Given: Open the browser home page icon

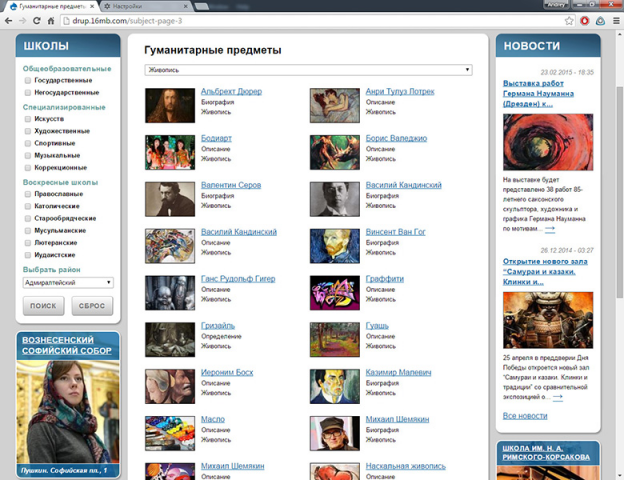Looking at the screenshot, I should 51,21.
